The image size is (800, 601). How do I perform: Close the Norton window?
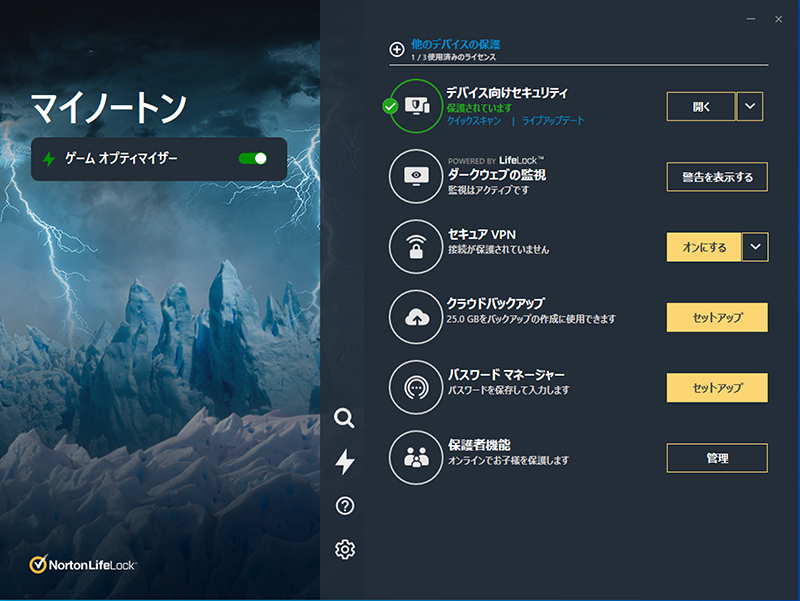(x=778, y=19)
